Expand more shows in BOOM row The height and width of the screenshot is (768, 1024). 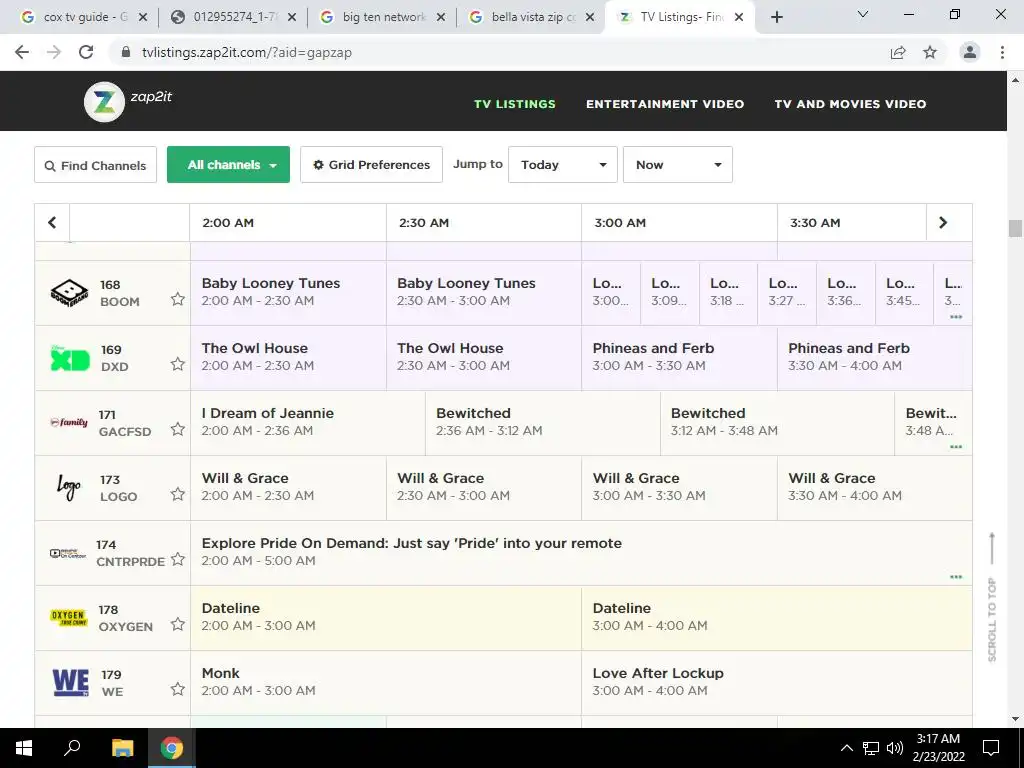(956, 317)
